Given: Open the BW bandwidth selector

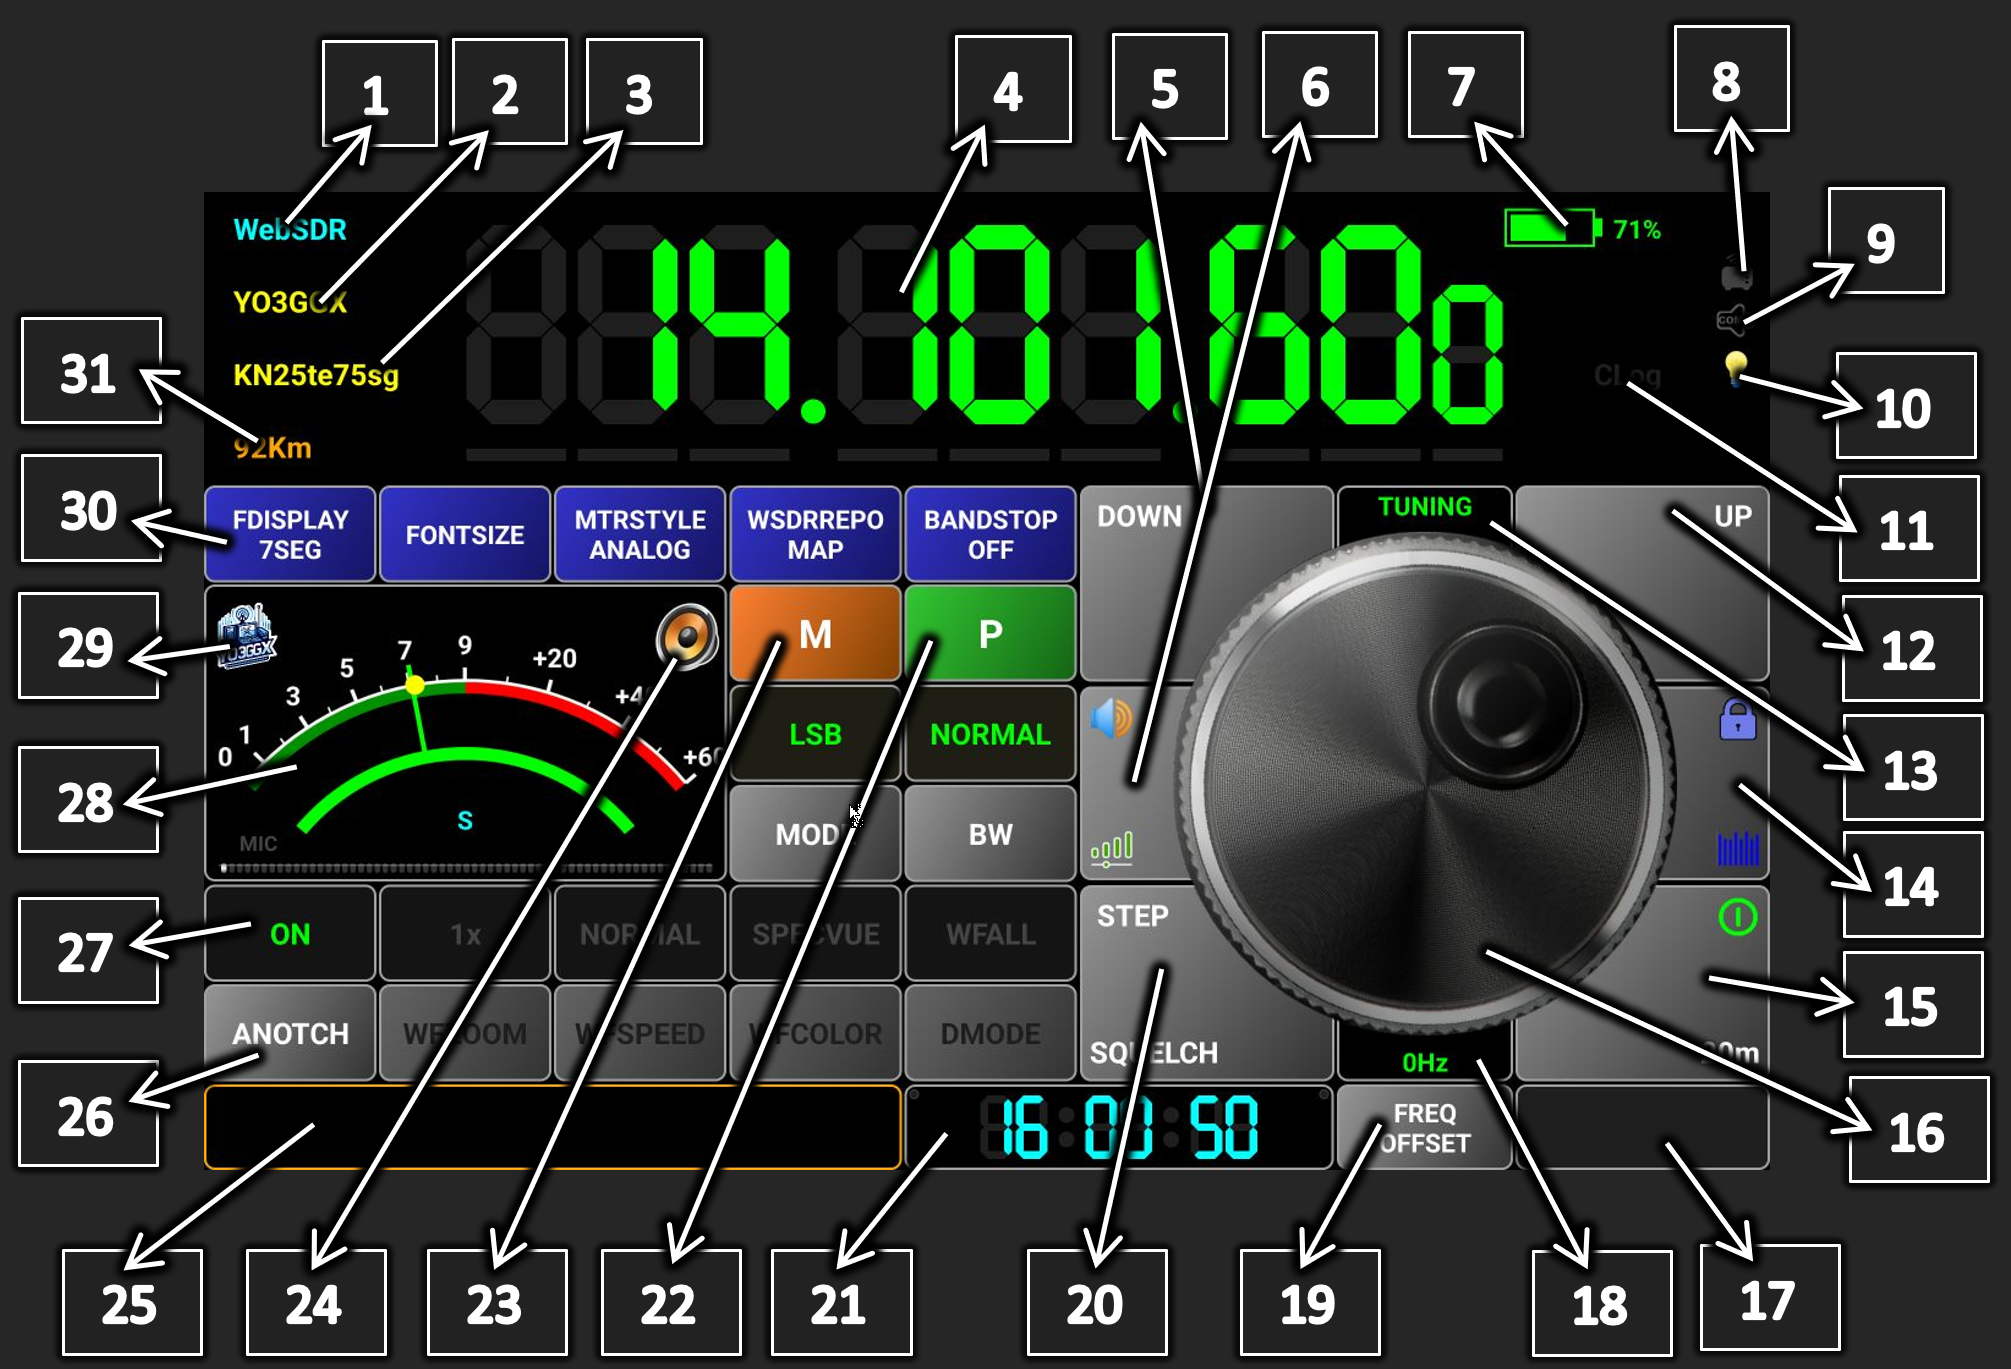Looking at the screenshot, I should tap(990, 834).
